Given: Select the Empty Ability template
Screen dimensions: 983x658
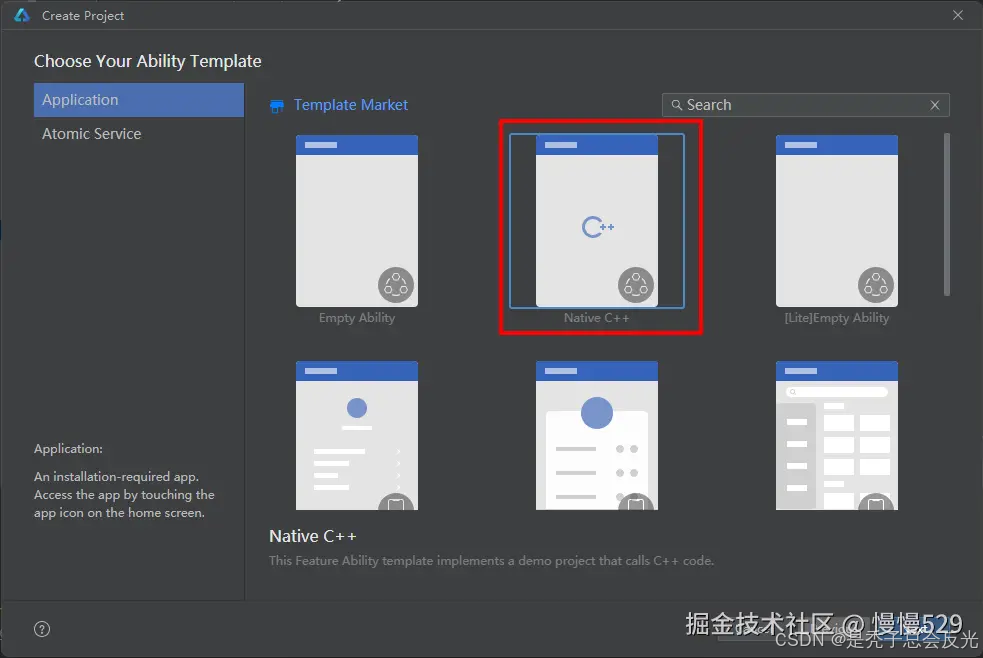Looking at the screenshot, I should click(357, 220).
